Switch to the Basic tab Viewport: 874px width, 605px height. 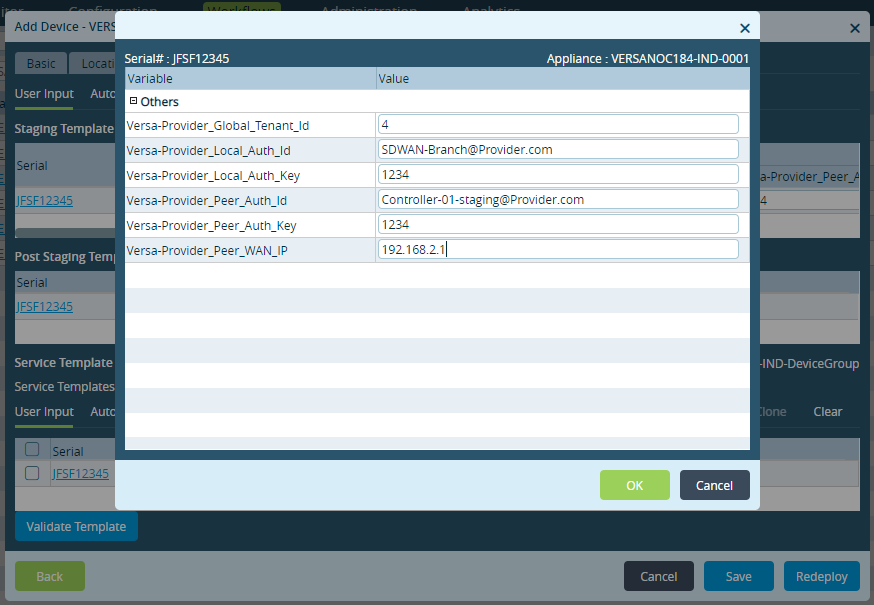coord(41,64)
